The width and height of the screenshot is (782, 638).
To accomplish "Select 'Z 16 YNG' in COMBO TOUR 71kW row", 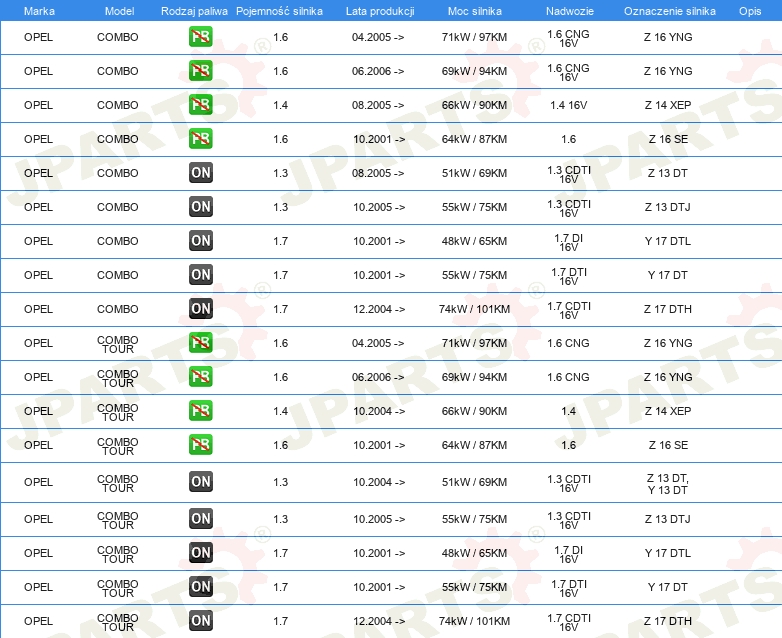I will click(668, 343).
